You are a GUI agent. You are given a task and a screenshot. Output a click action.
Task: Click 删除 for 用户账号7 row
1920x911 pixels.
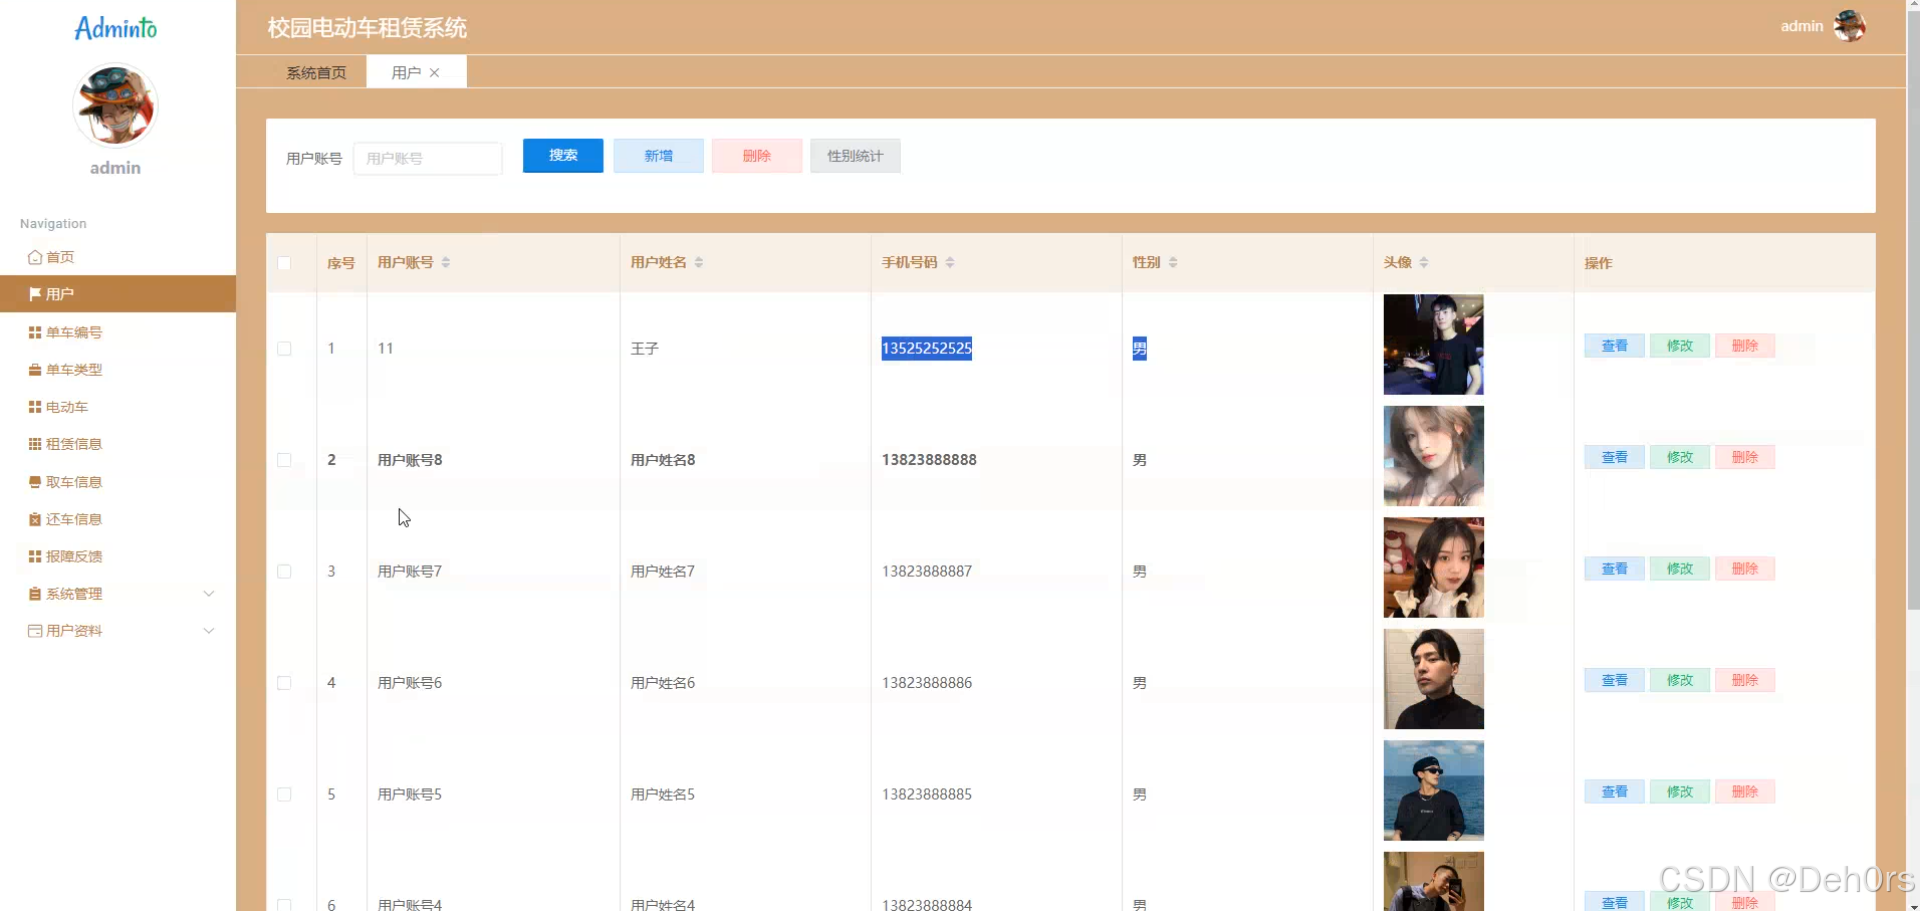1745,569
